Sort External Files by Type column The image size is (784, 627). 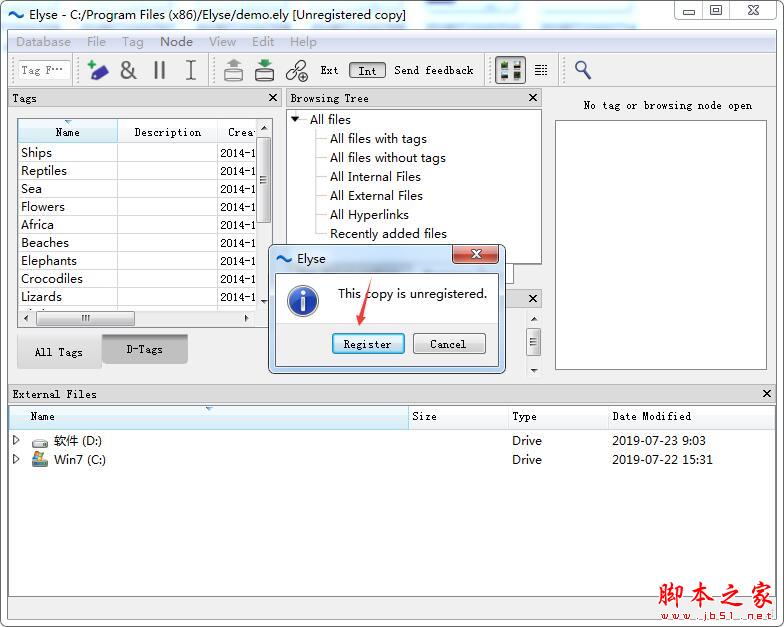tap(558, 416)
